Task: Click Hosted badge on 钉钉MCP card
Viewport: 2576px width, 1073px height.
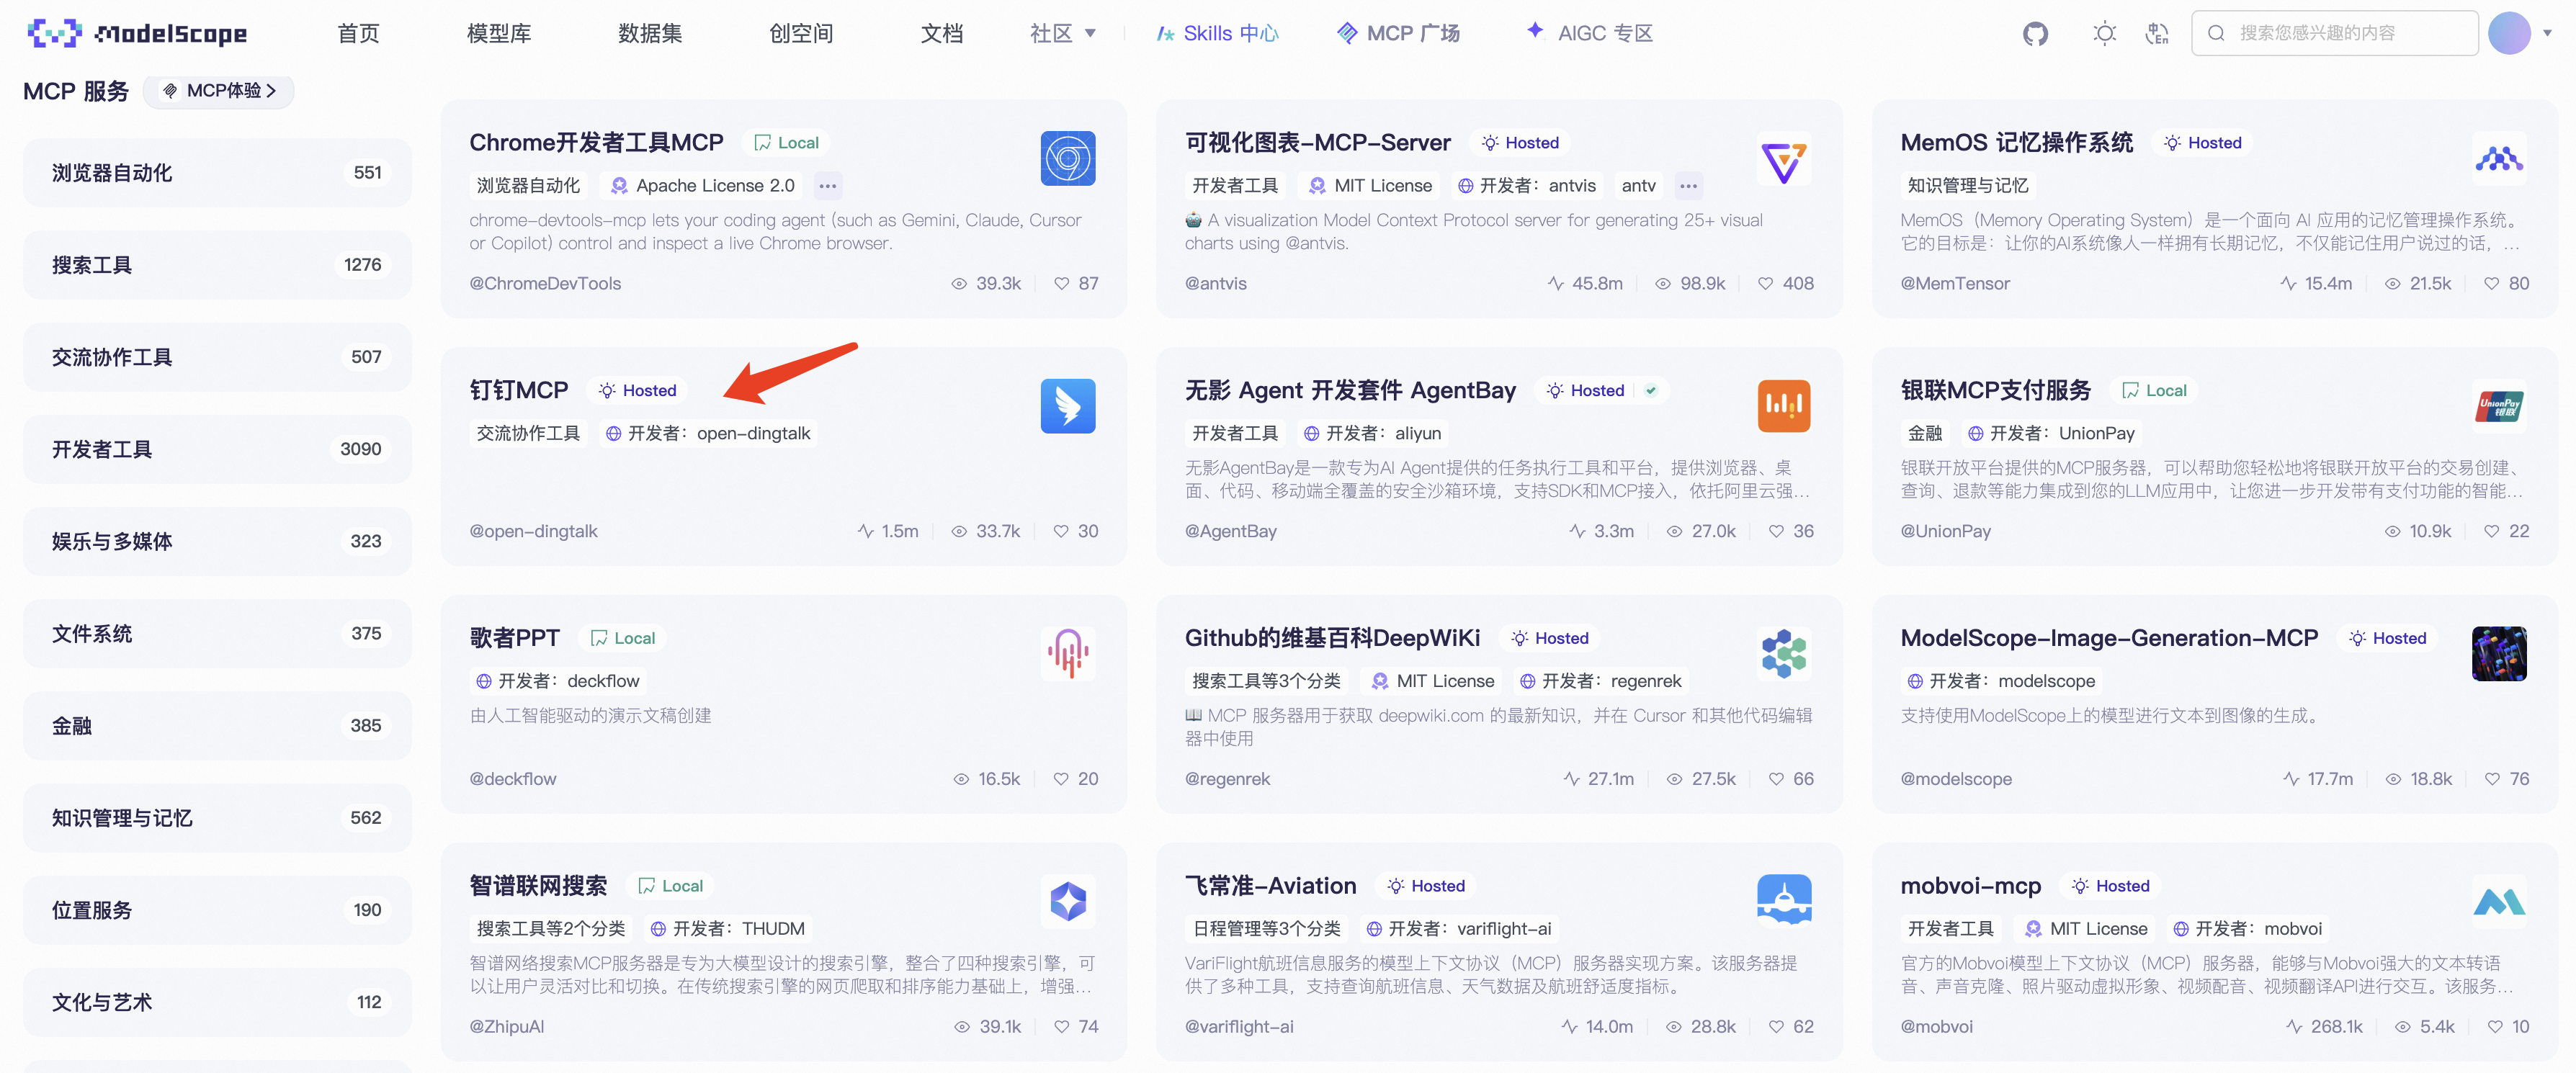Action: point(637,391)
